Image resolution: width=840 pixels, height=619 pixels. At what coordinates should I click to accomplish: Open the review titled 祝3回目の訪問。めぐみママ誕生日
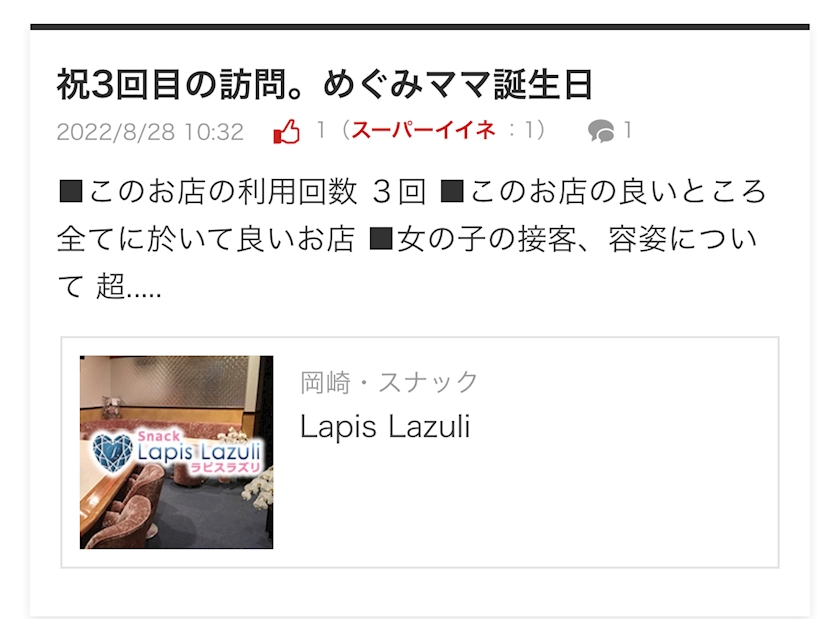point(325,85)
